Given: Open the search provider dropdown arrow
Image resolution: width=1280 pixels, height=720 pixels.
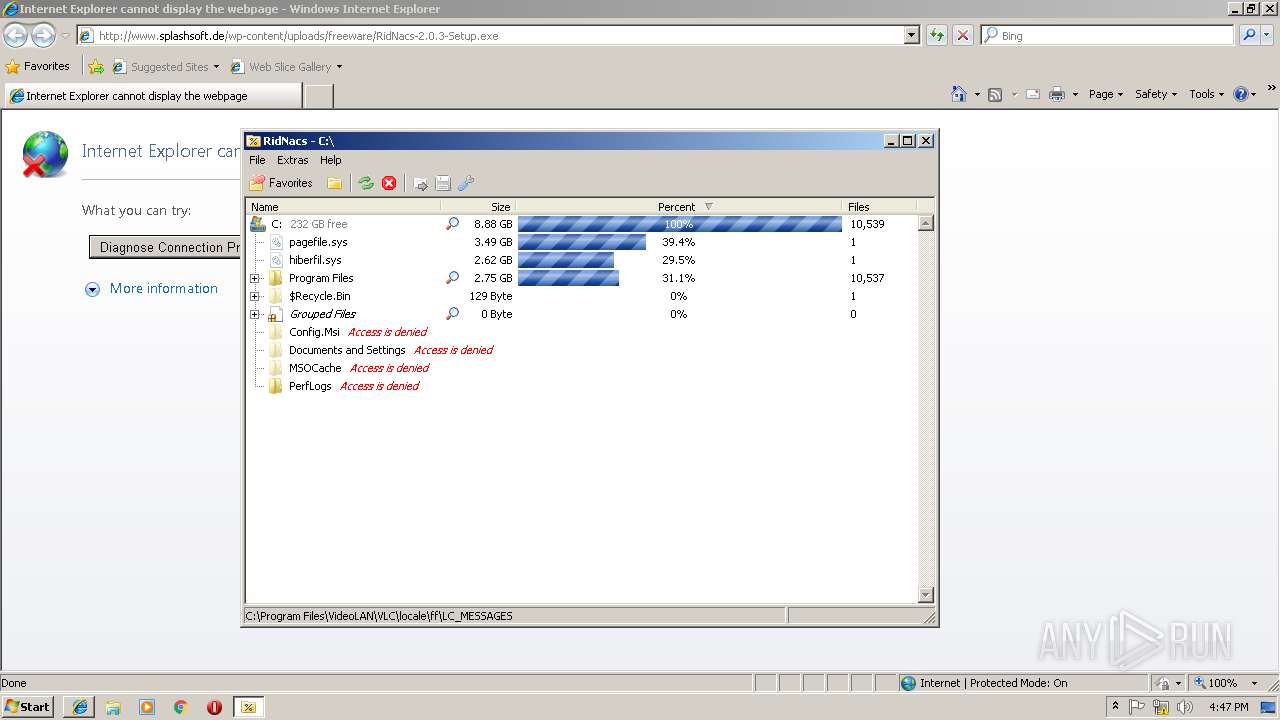Looking at the screenshot, I should click(1267, 36).
